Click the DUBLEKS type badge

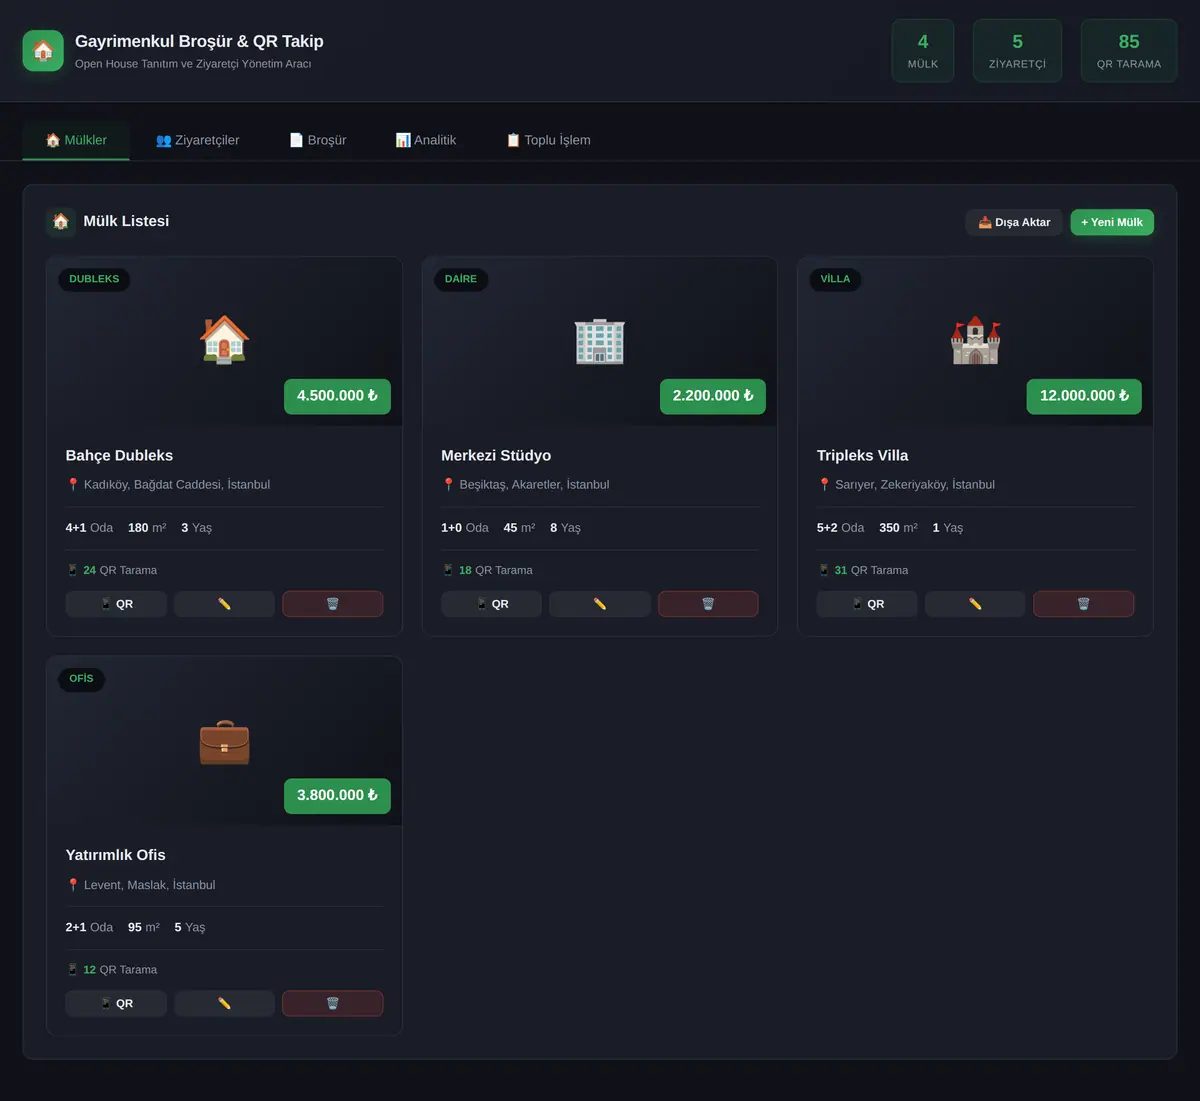[x=94, y=279]
